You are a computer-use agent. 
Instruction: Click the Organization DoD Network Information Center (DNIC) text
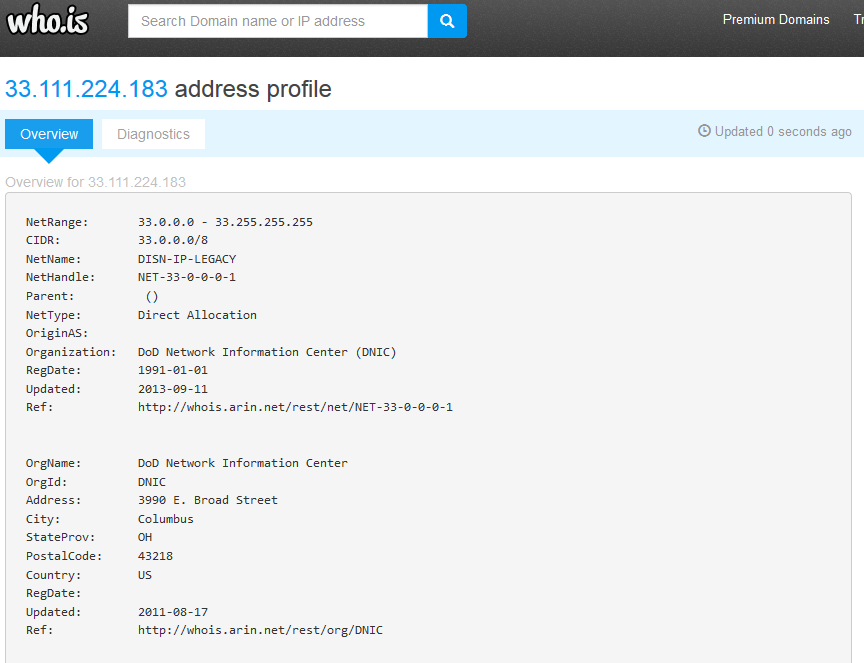coord(267,352)
